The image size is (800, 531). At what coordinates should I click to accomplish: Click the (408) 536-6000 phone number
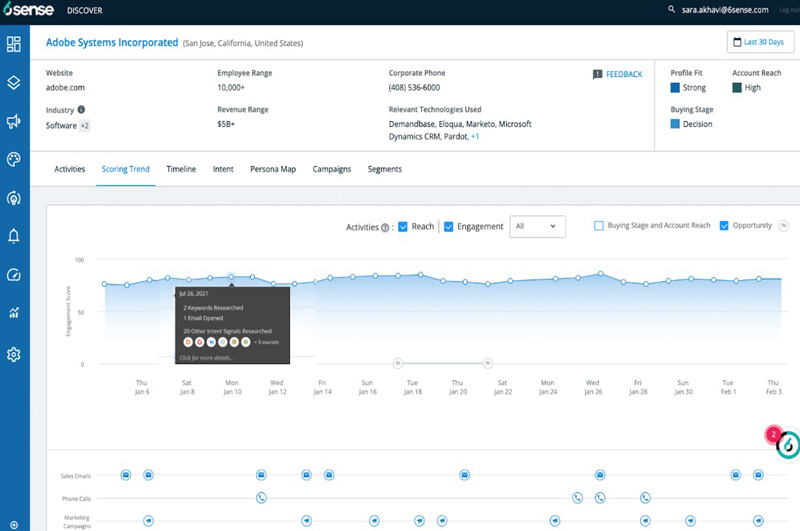pyautogui.click(x=414, y=88)
